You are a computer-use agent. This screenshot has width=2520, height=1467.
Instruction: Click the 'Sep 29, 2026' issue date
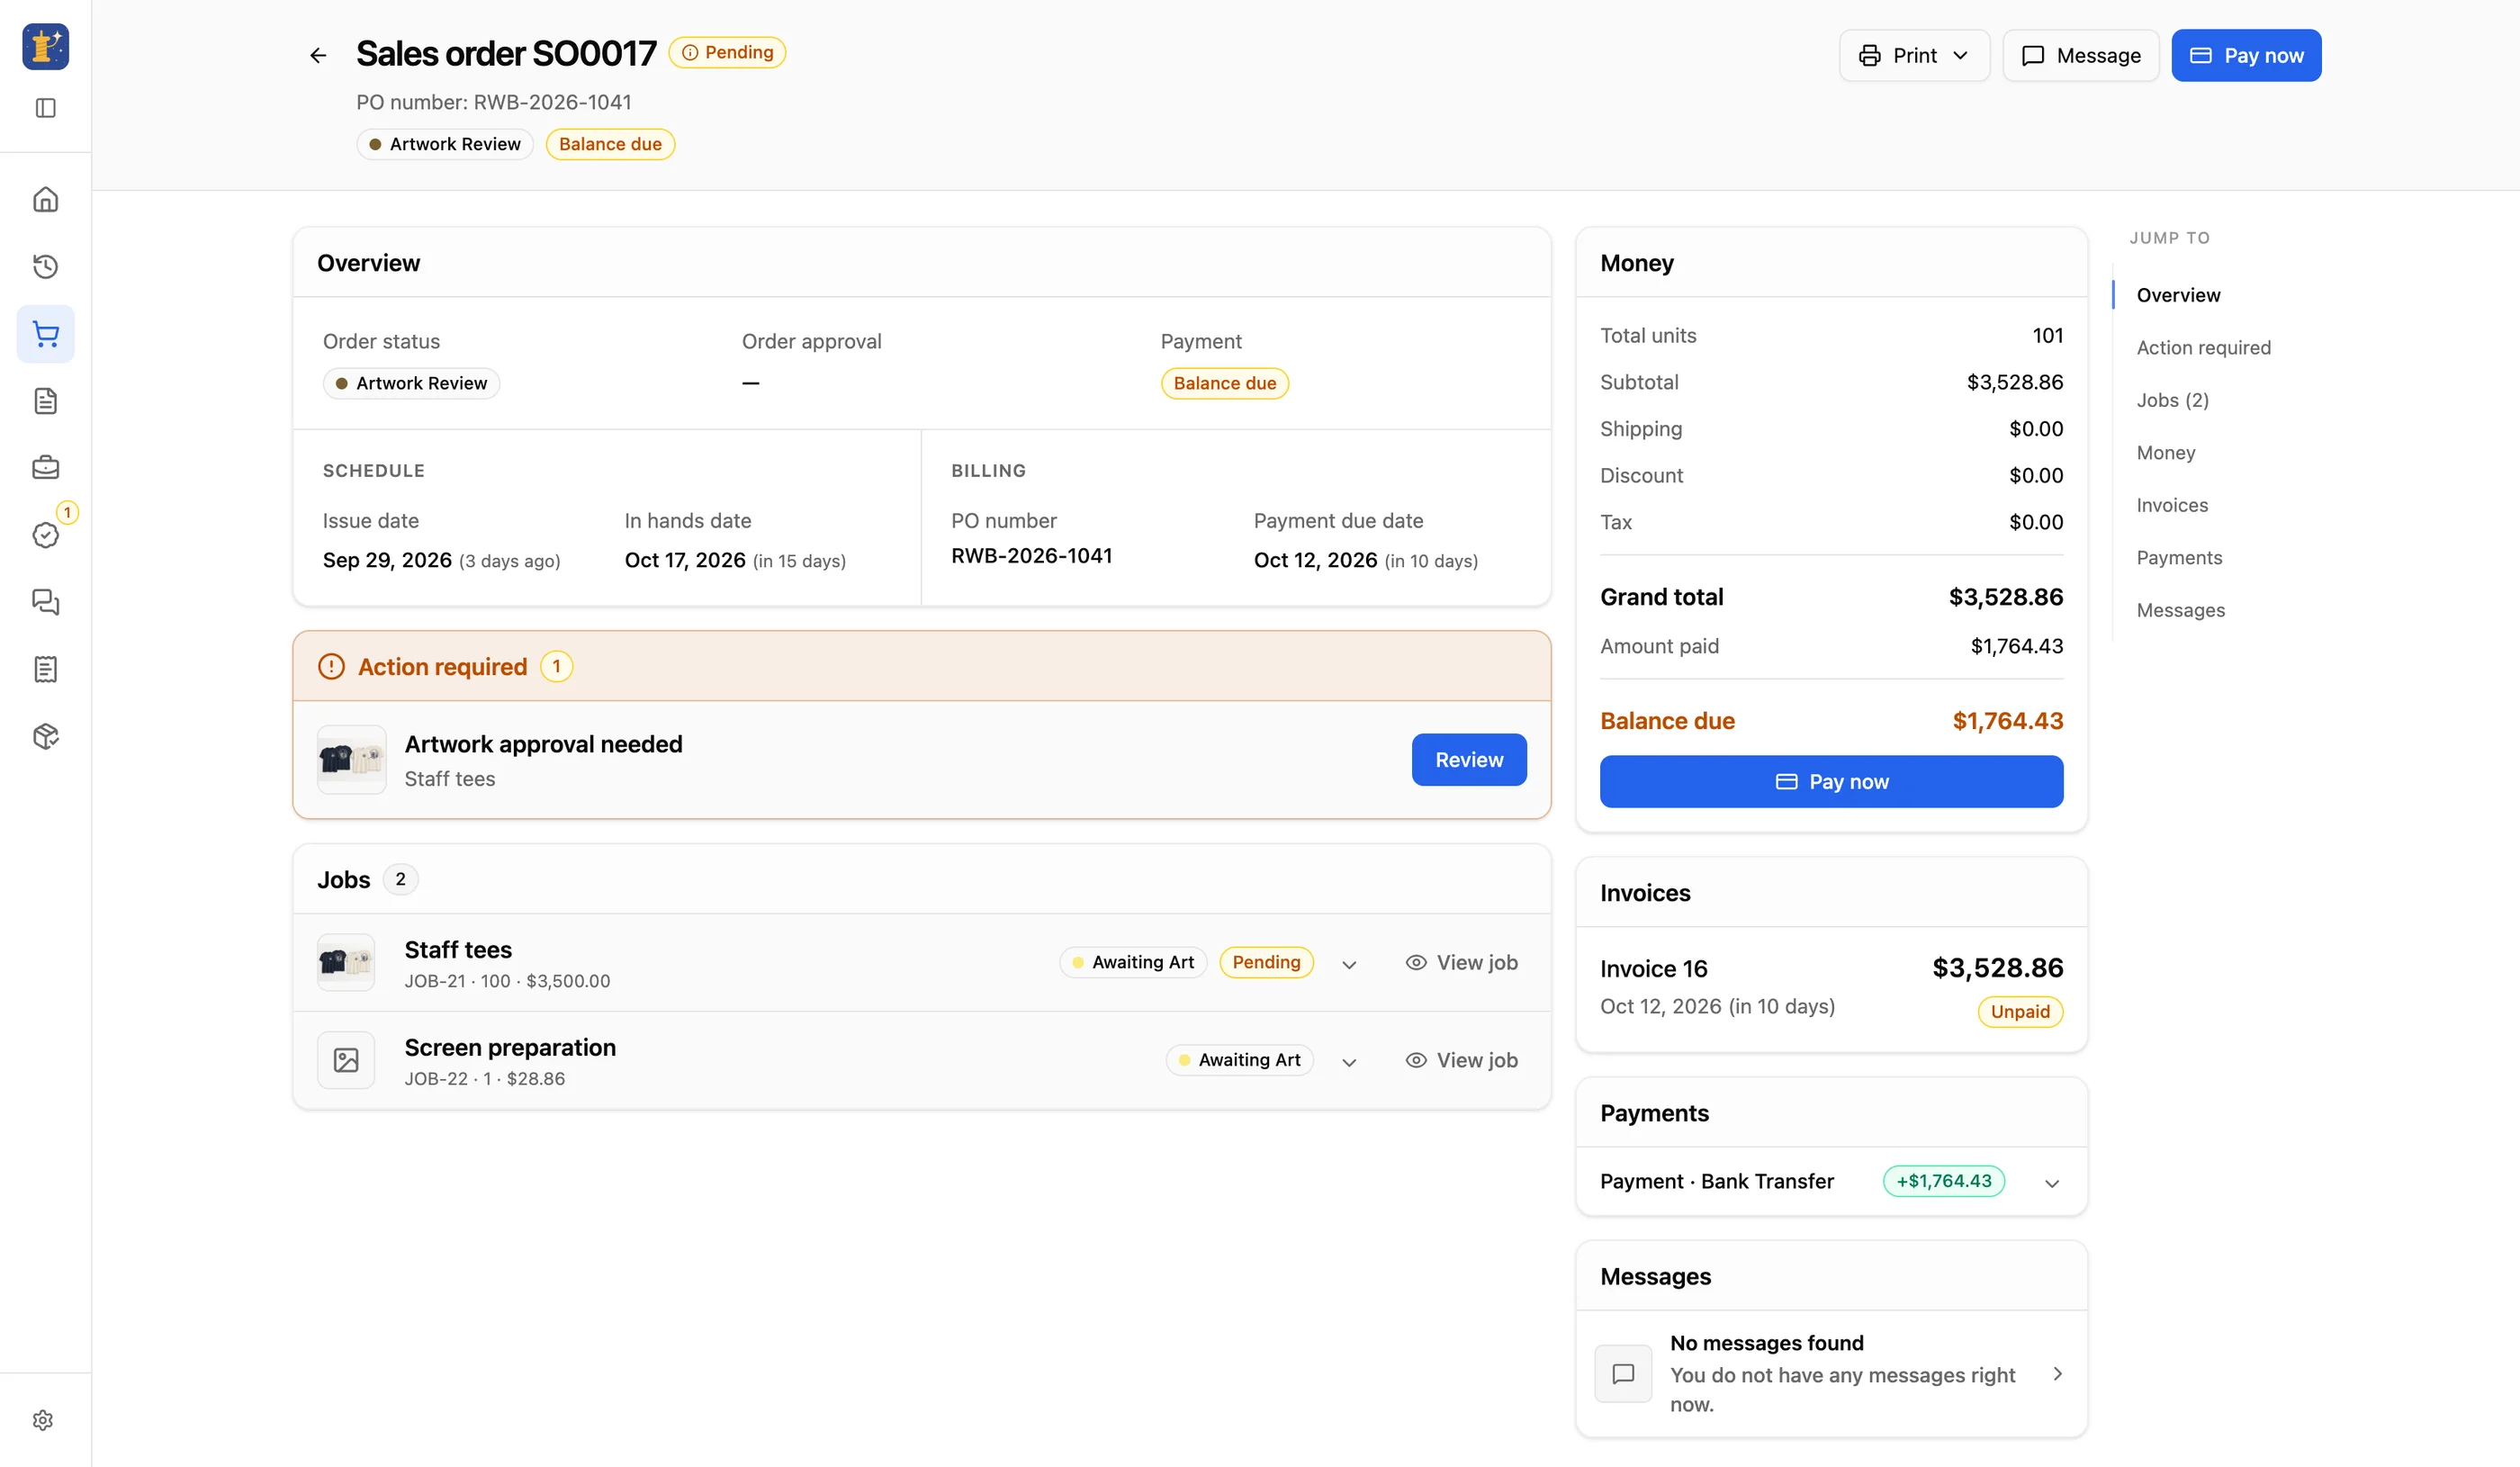[x=387, y=560]
